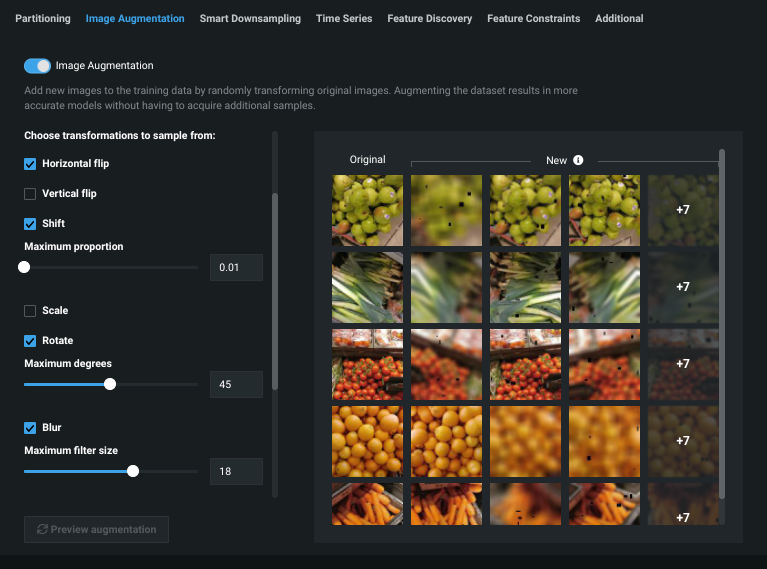Click the Maximum degrees slider handle
The image size is (767, 569).
pyautogui.click(x=110, y=384)
